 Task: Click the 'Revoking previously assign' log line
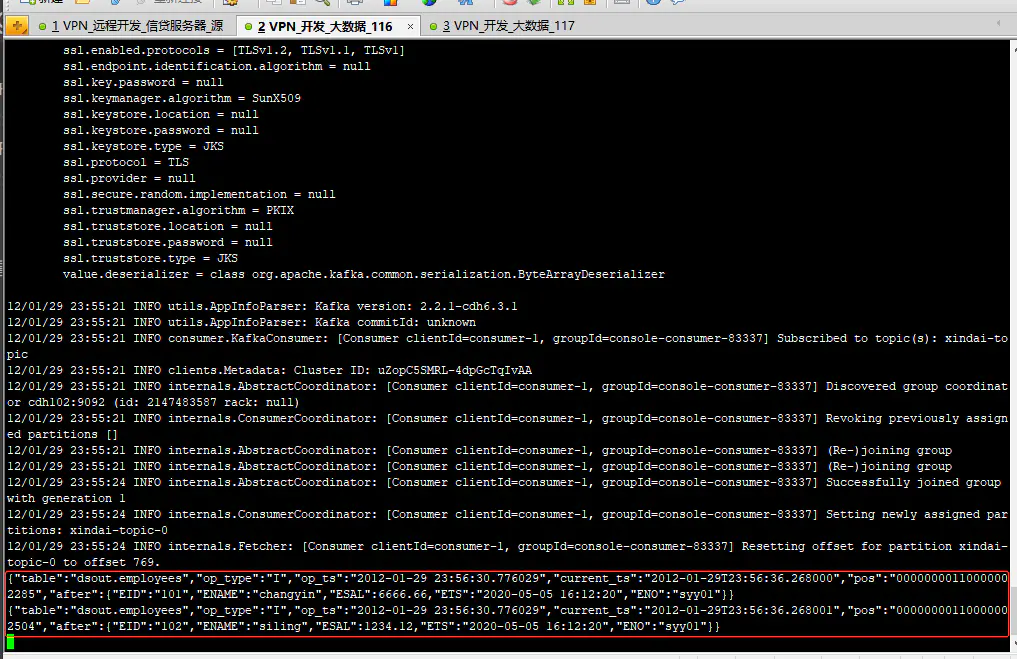tap(507, 418)
